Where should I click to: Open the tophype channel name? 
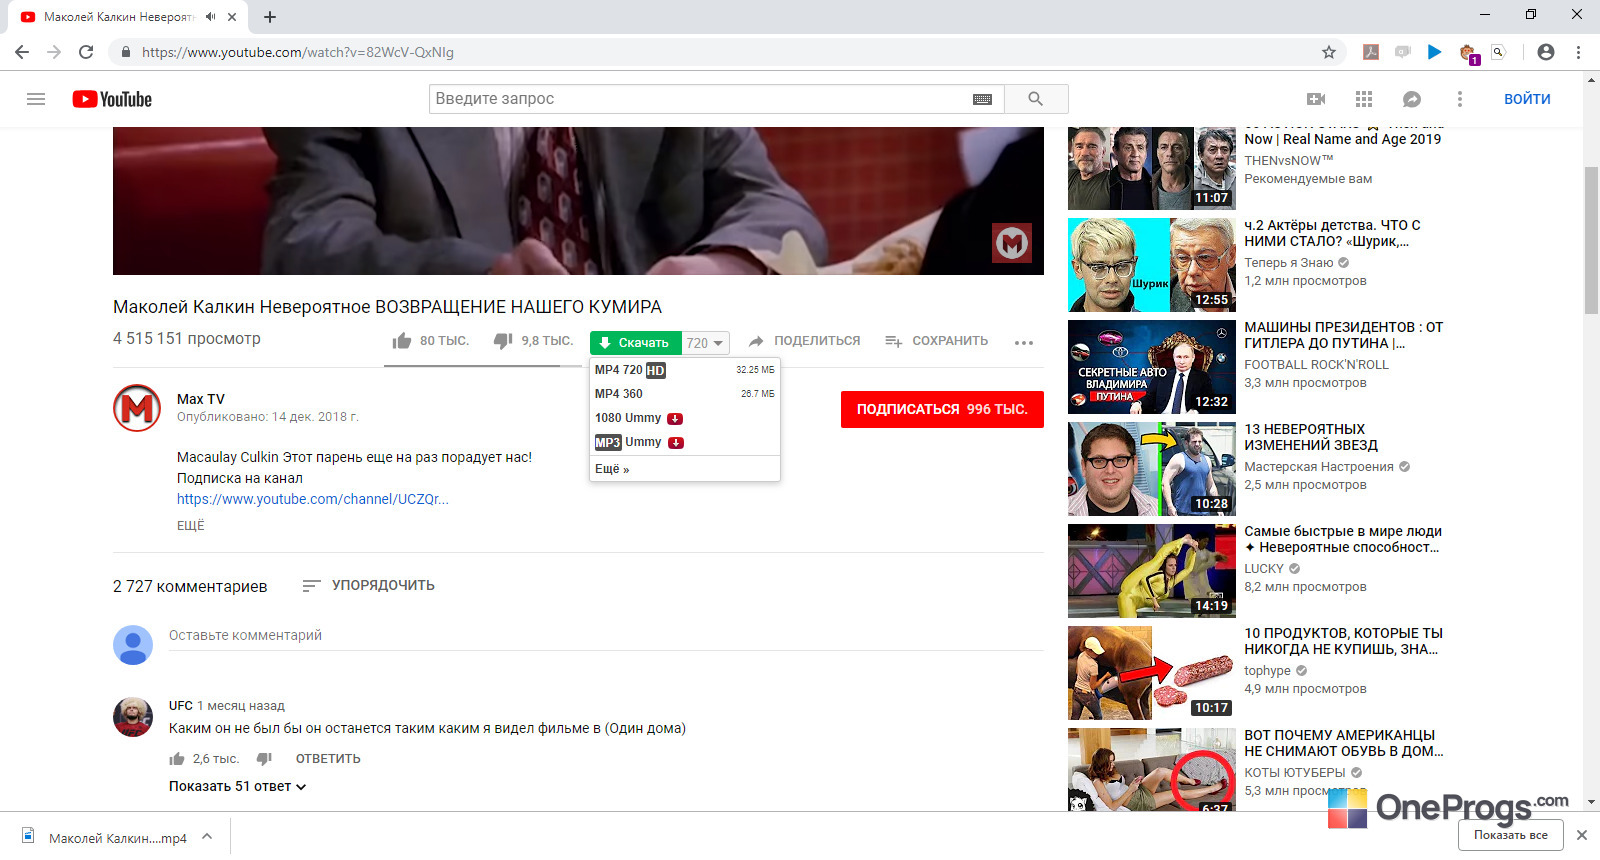point(1267,671)
